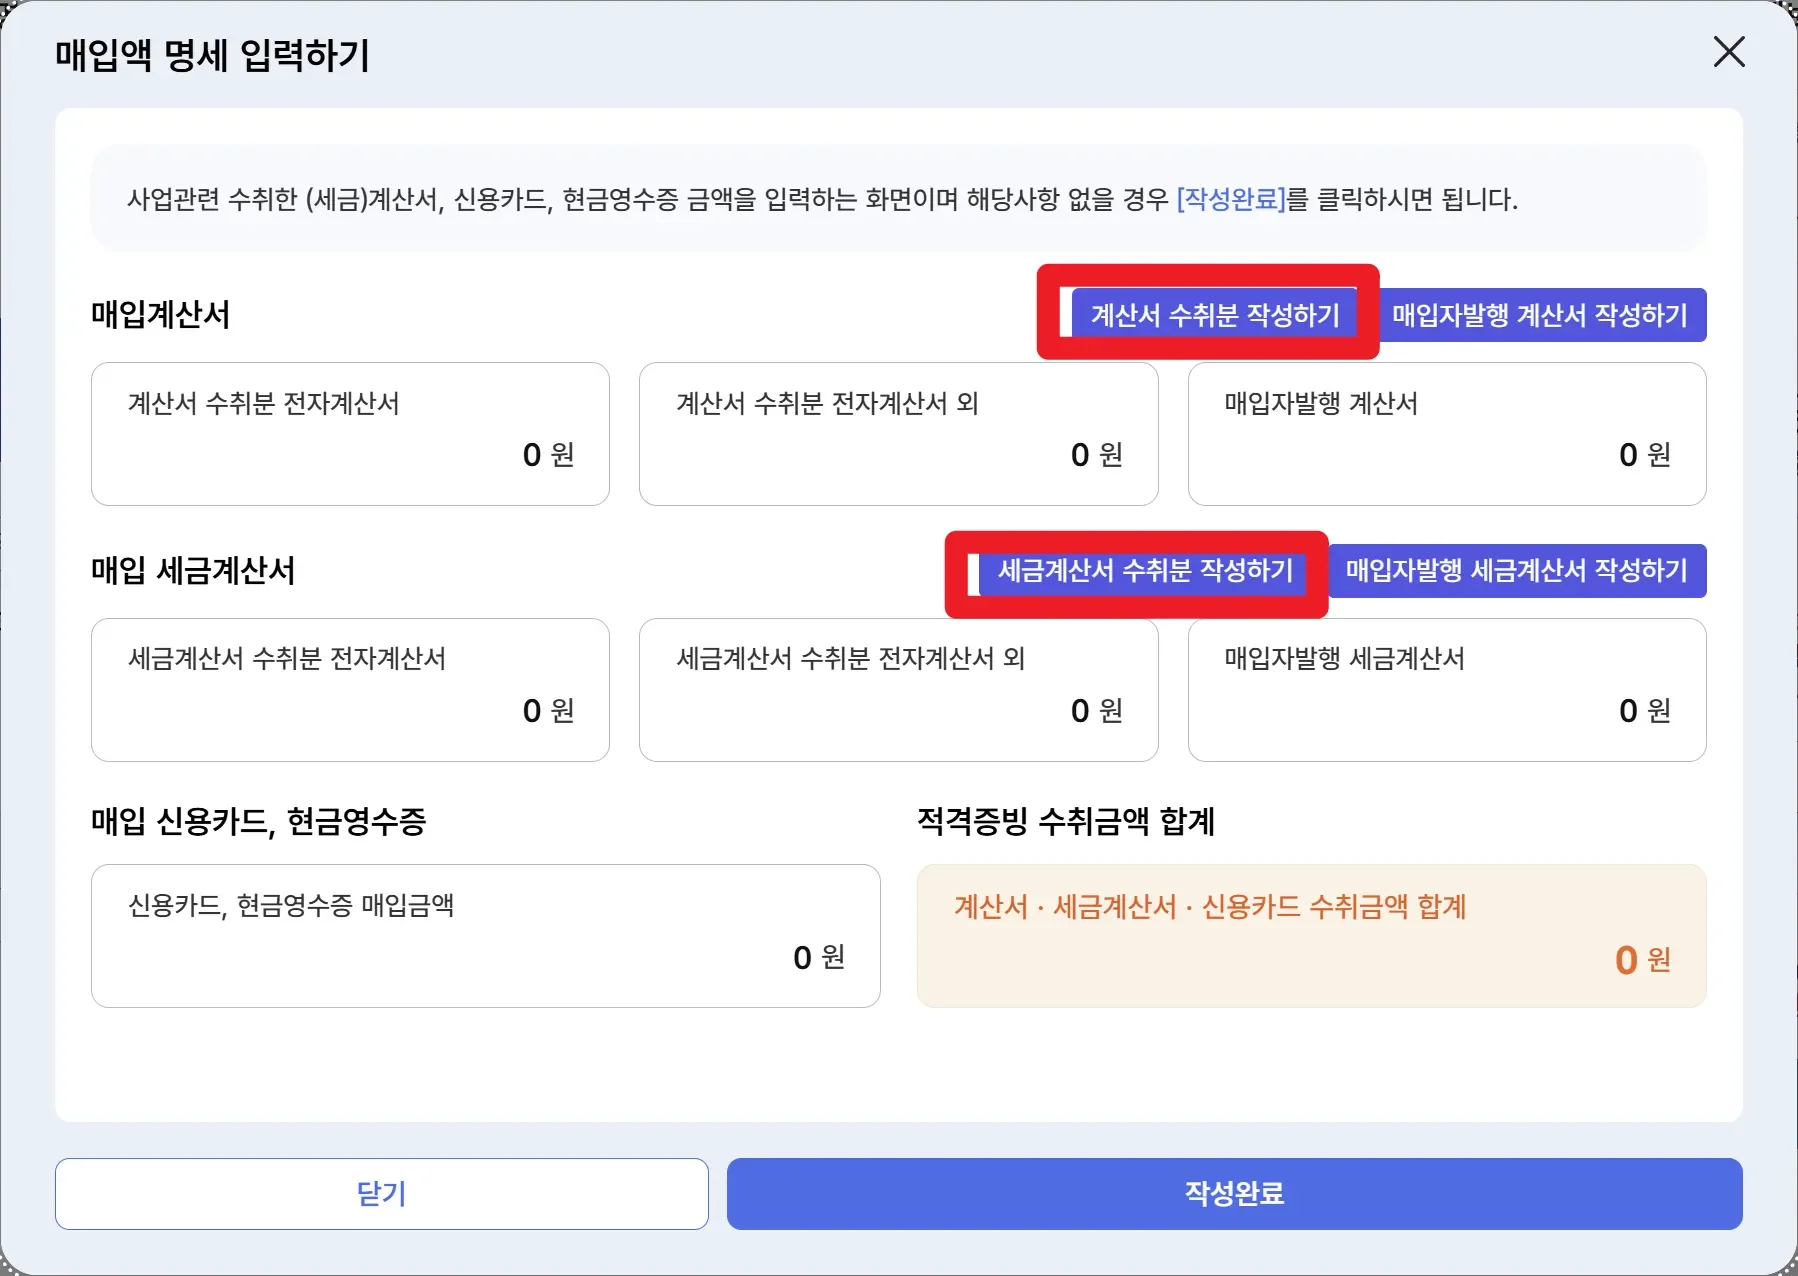This screenshot has height=1276, width=1798.
Task: Click the 계산서 수취분 작성하기 button
Action: pos(1214,315)
